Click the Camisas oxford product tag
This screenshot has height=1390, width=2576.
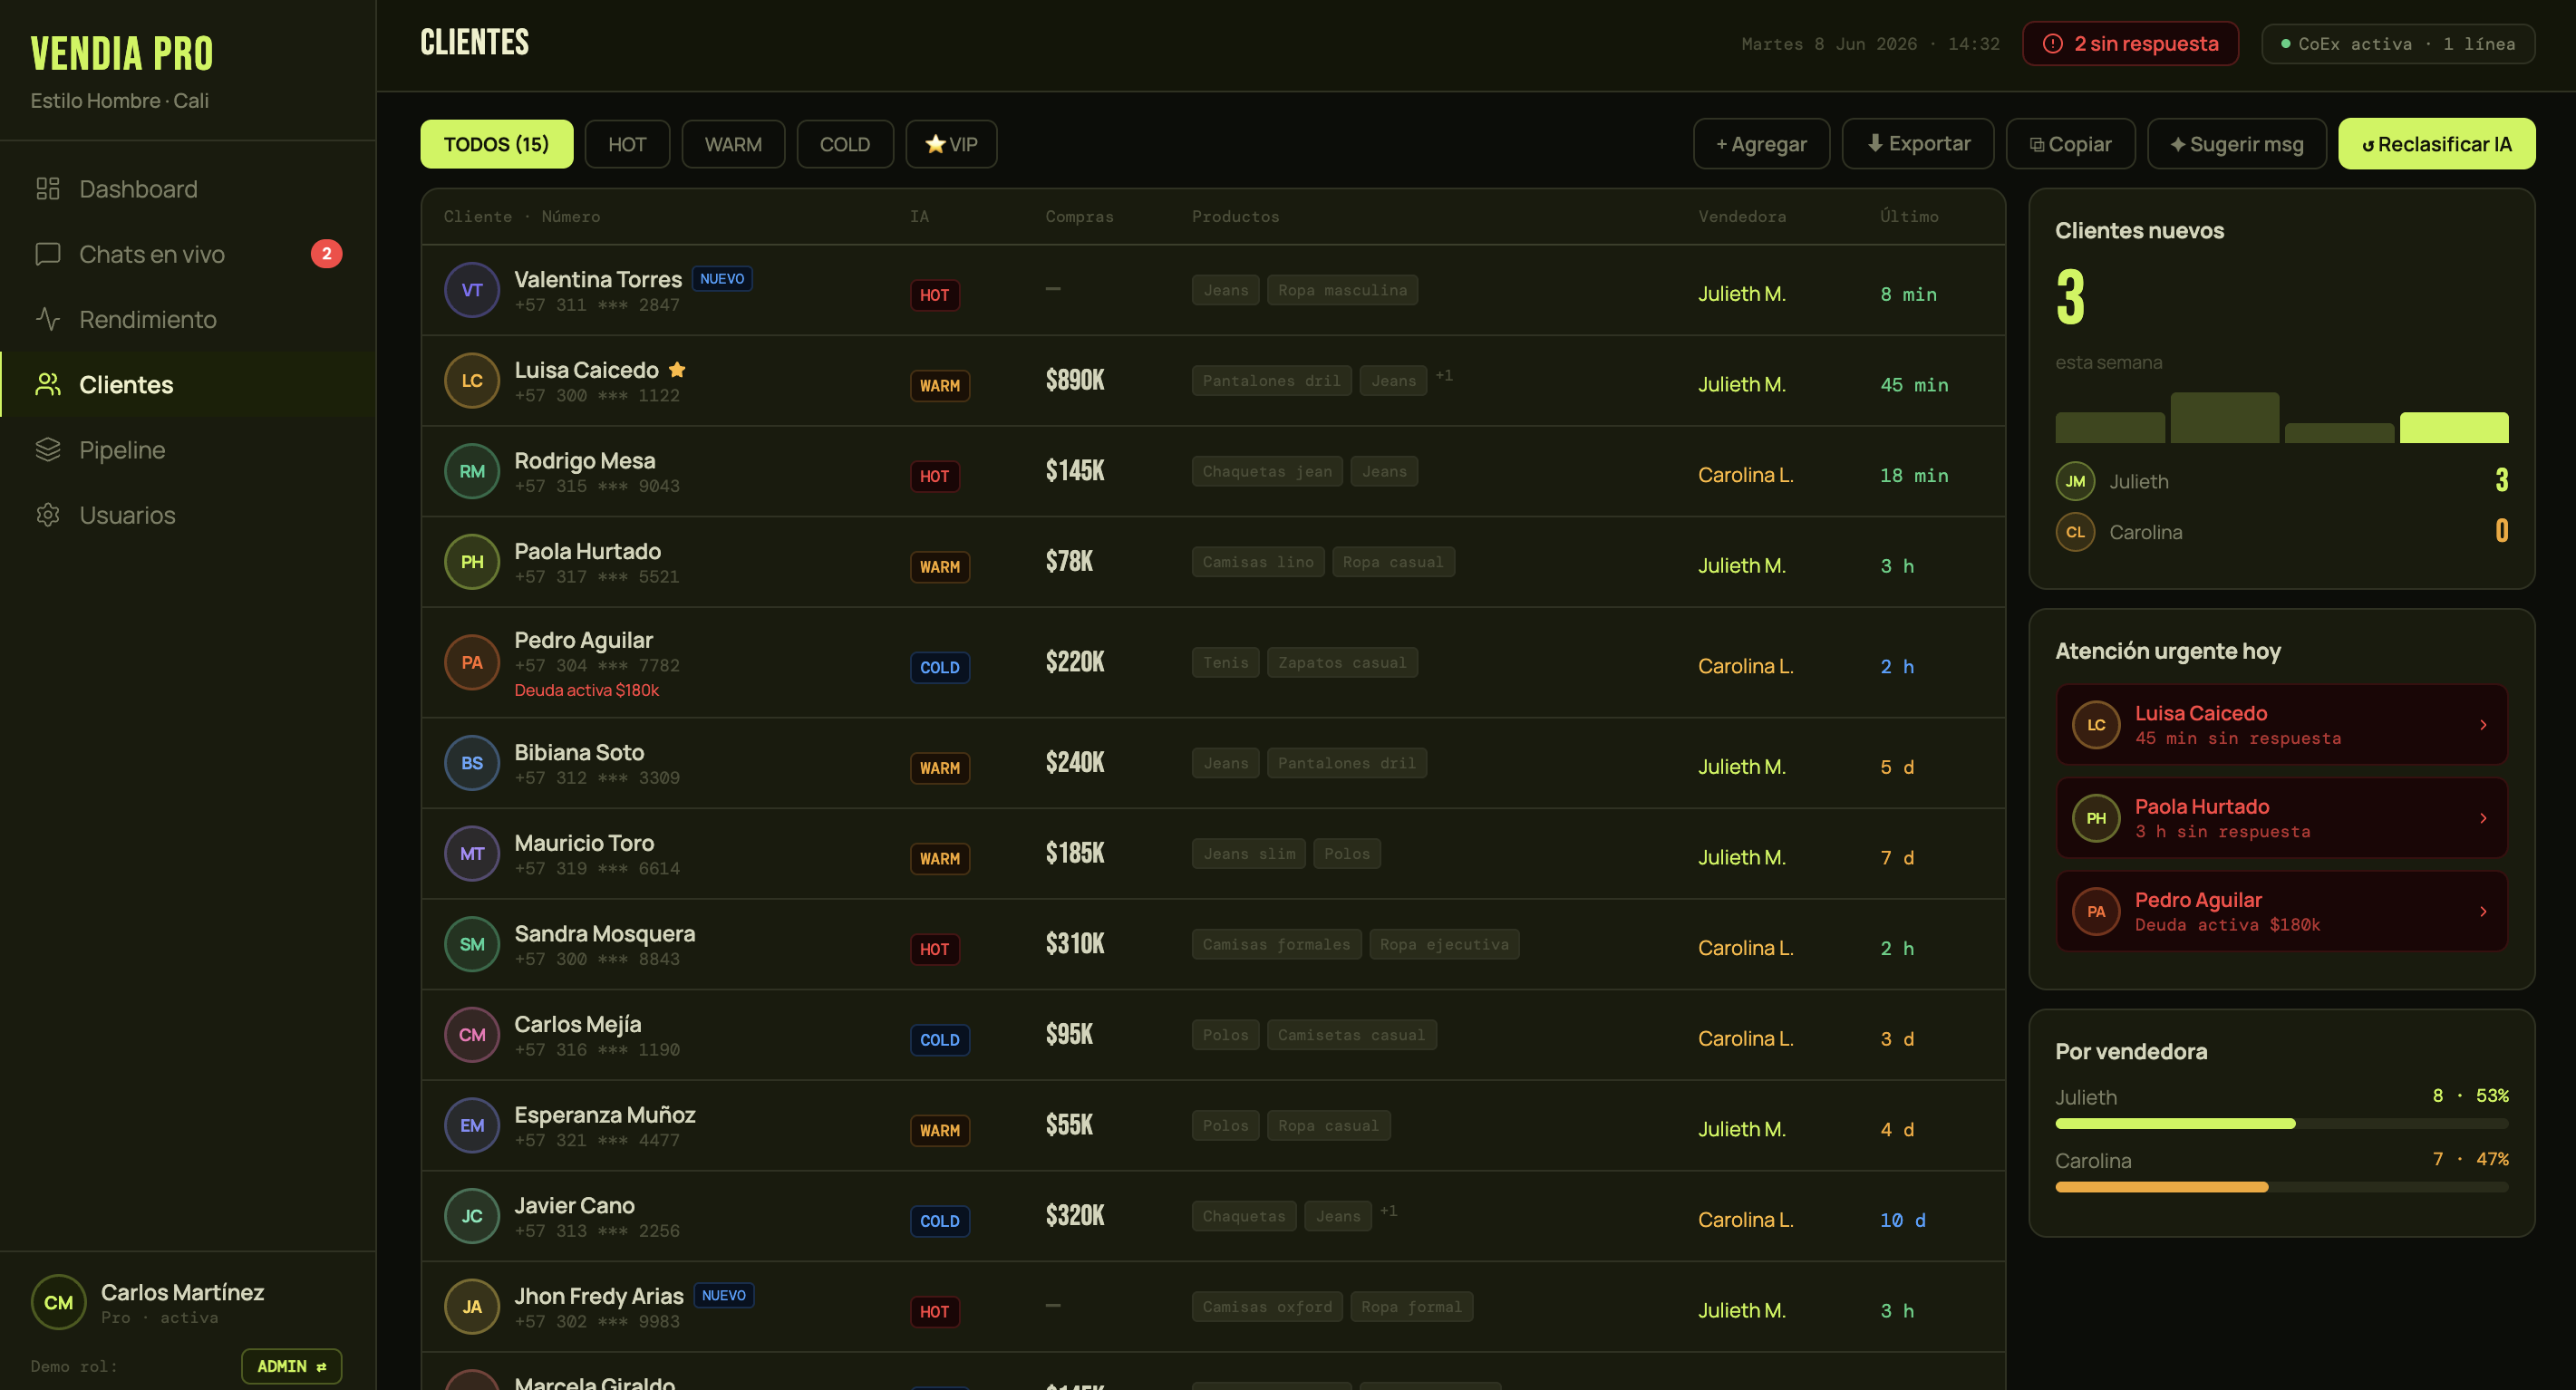click(1267, 1307)
